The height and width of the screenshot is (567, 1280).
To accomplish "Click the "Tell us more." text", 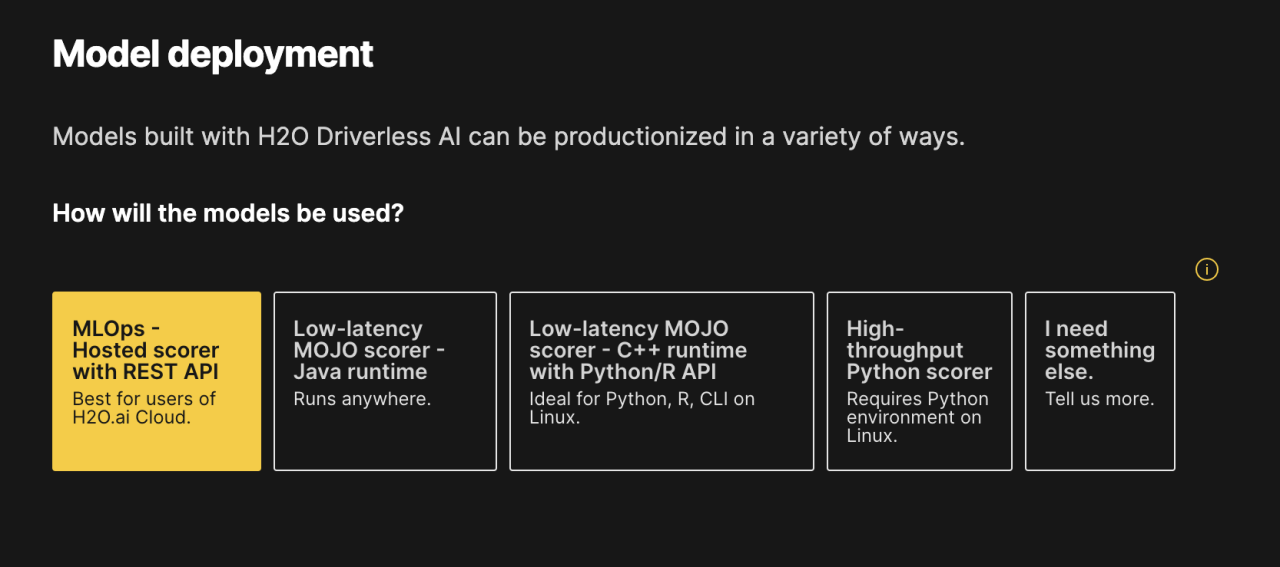I will tap(1099, 399).
